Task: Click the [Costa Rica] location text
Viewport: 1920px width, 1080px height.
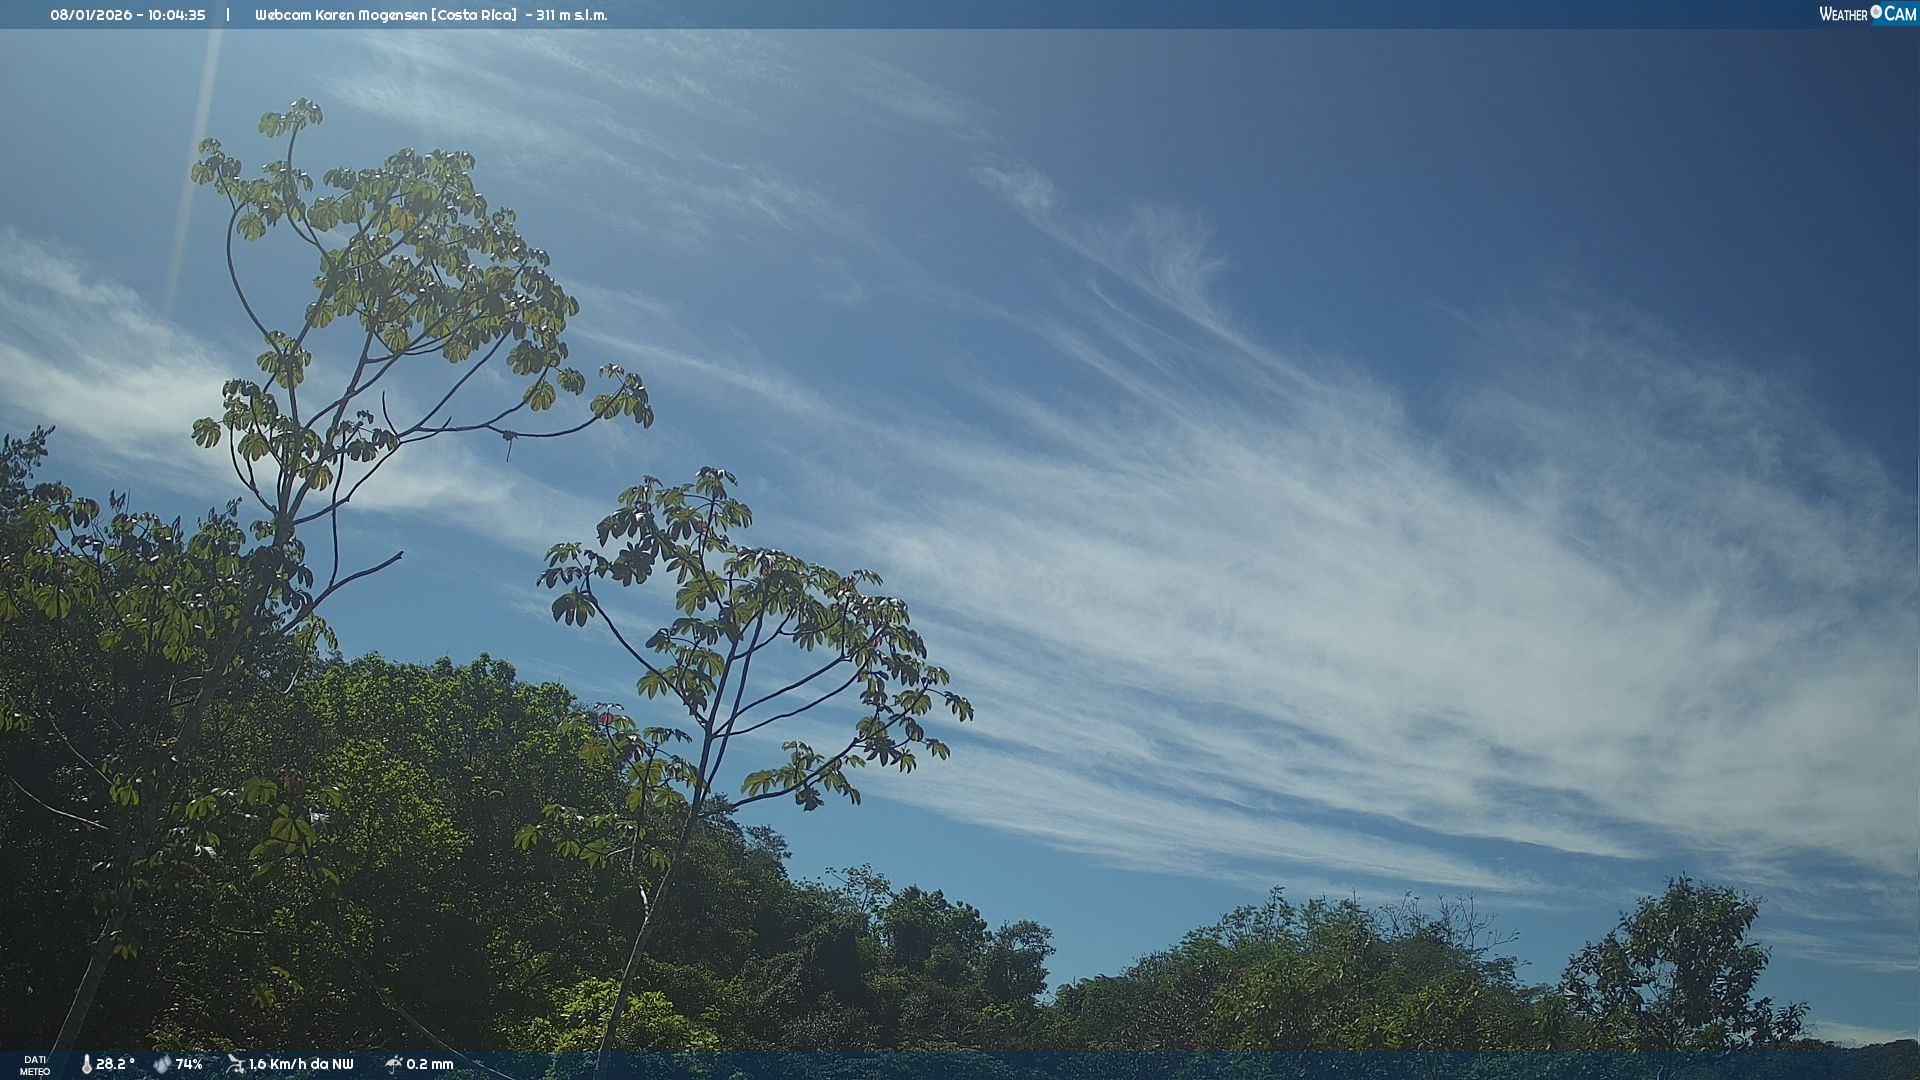Action: tap(474, 15)
